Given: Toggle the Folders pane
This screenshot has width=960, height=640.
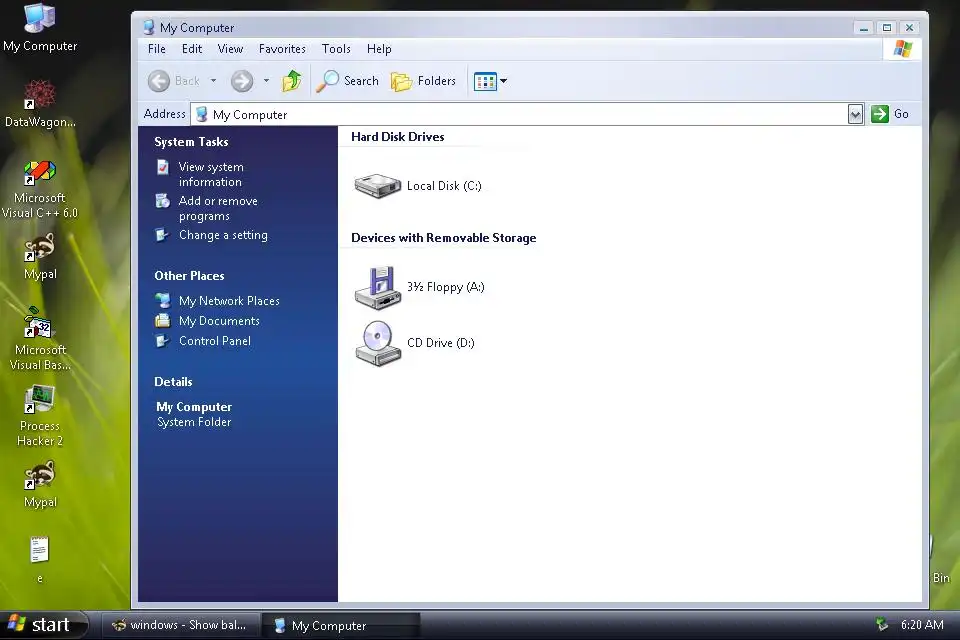Looking at the screenshot, I should tap(424, 81).
